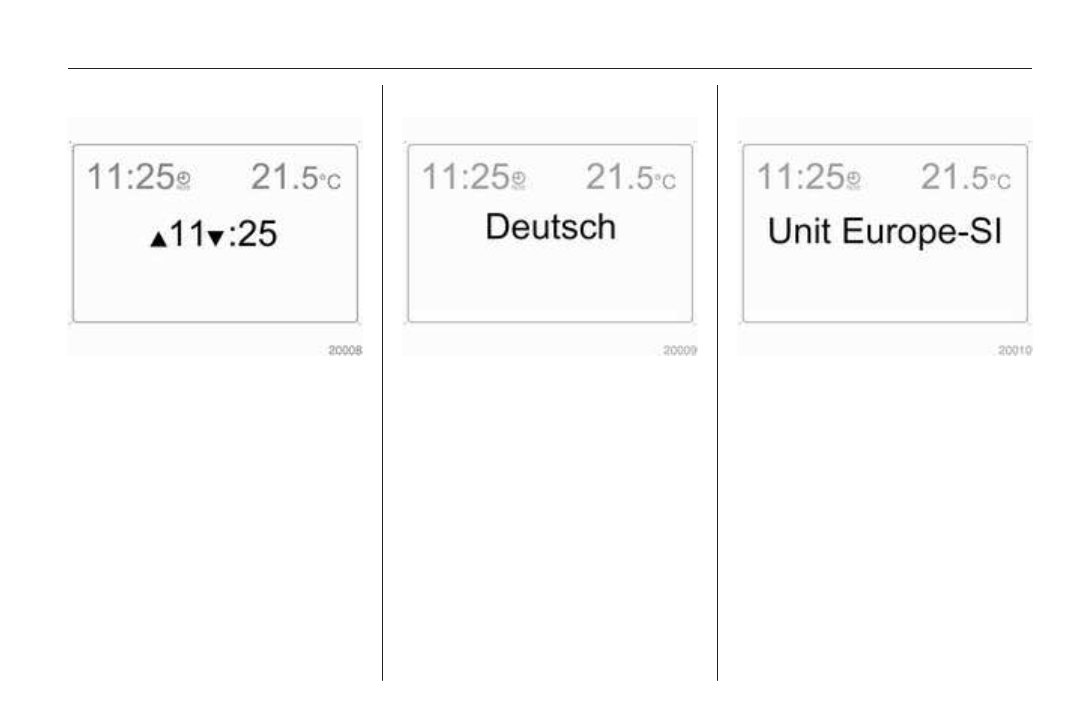1077x720 pixels.
Task: Click the 11:25 header in time-setting display
Action: (x=130, y=177)
